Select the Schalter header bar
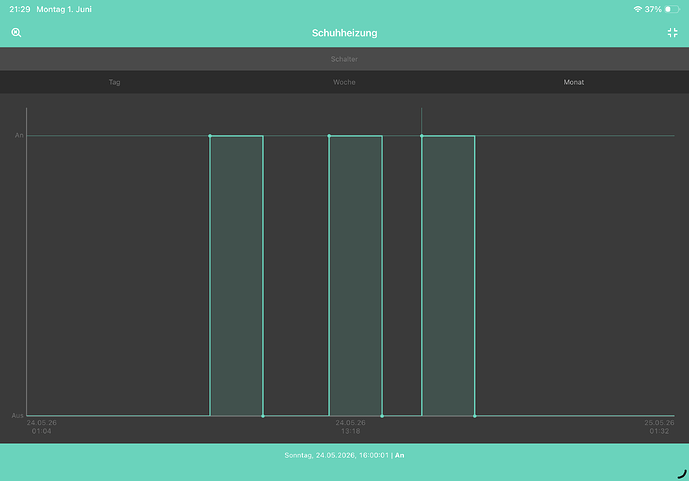689x481 pixels. coord(344,59)
